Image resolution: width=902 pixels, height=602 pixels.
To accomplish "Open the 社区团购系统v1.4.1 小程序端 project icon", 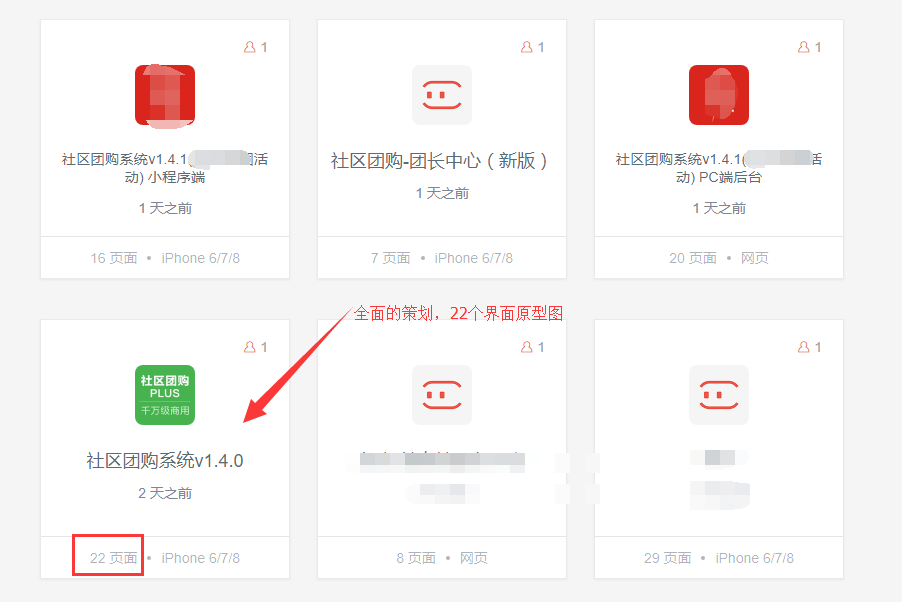I will pos(165,96).
